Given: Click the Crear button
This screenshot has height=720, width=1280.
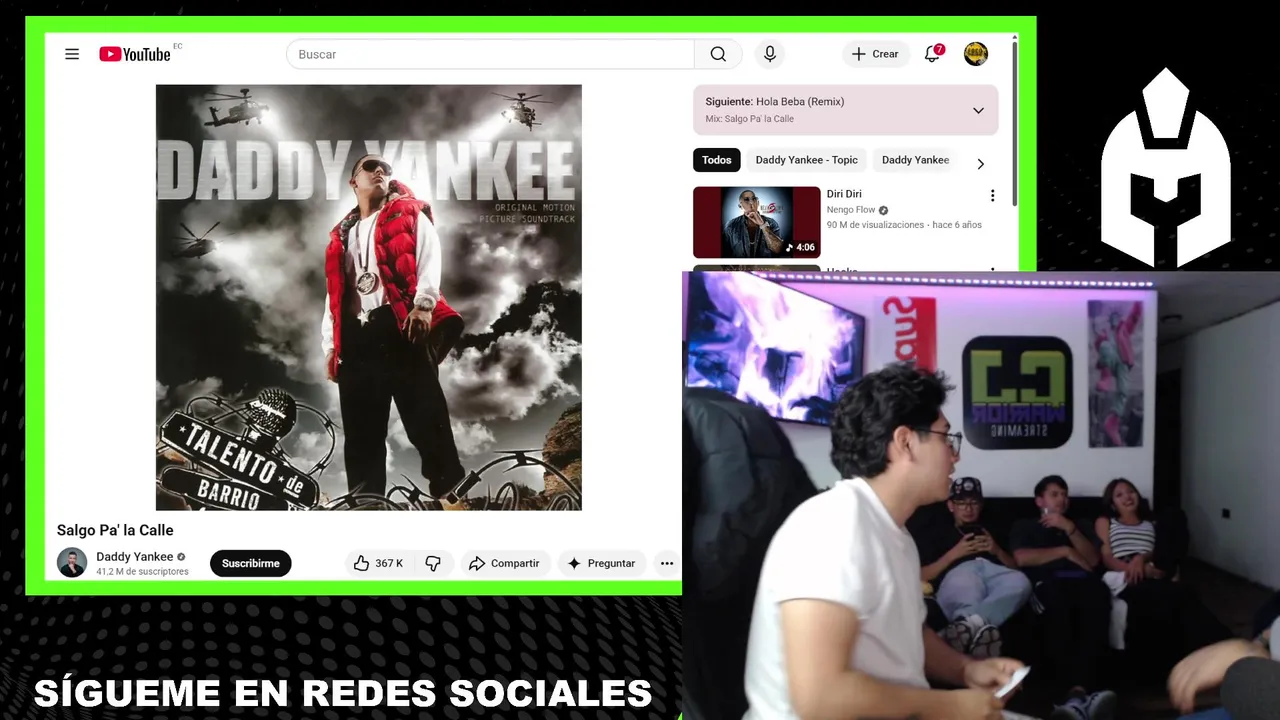Looking at the screenshot, I should click(876, 54).
